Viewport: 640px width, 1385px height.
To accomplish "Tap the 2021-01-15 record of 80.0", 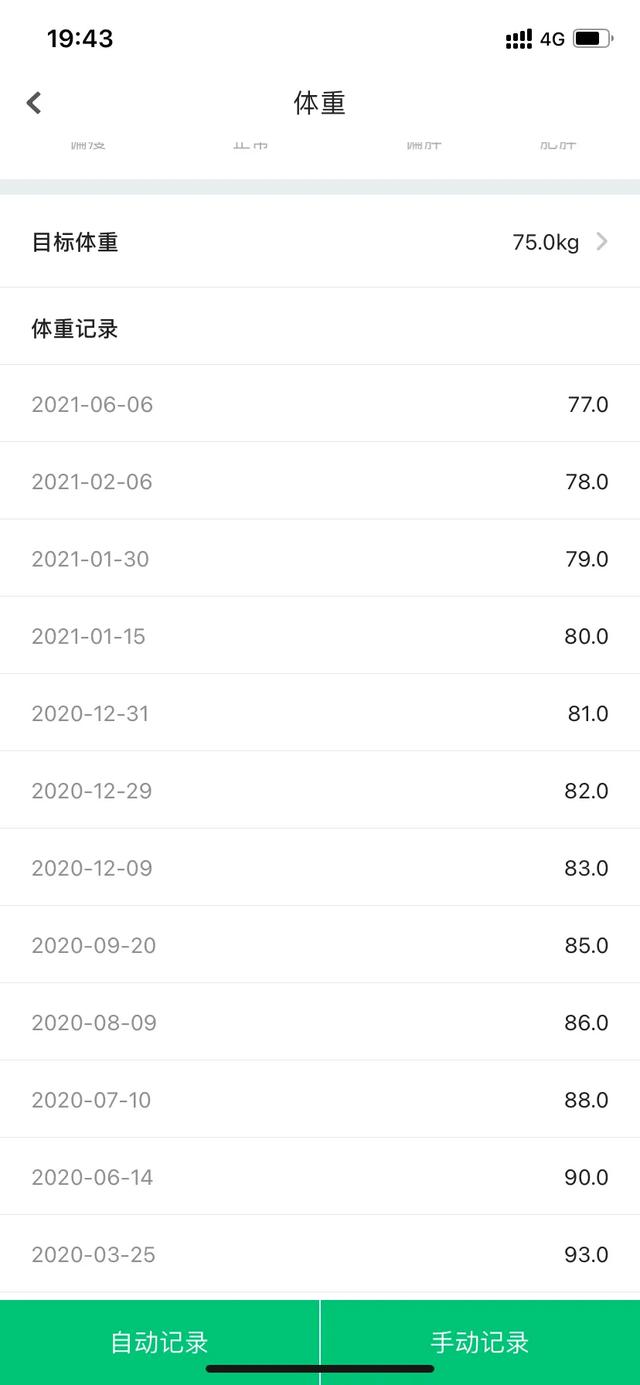I will (320, 635).
